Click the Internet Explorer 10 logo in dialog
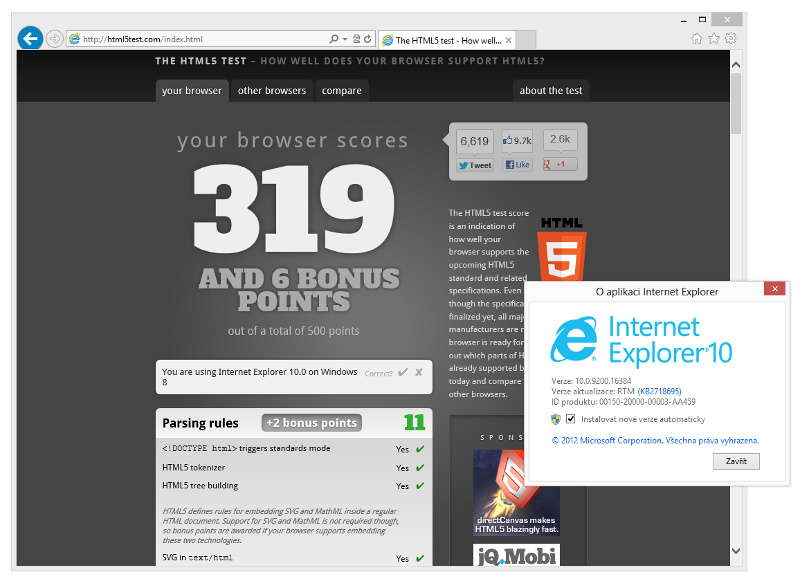This screenshot has width=800, height=579. coord(641,341)
